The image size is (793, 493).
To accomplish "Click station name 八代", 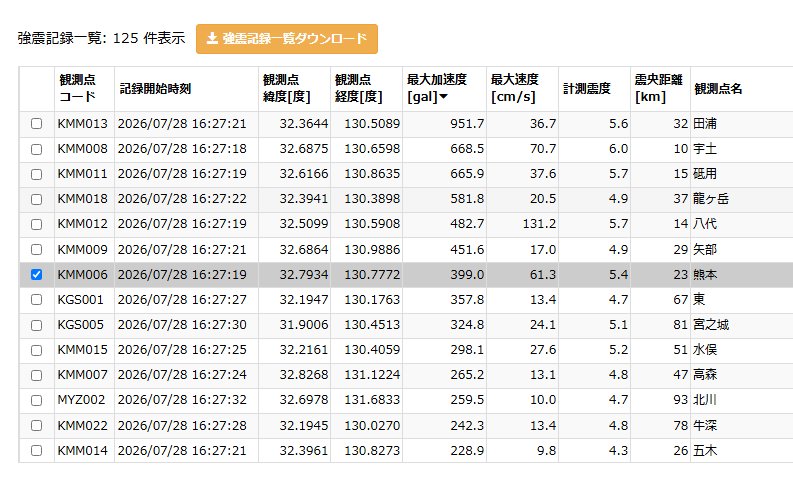I will coord(704,224).
